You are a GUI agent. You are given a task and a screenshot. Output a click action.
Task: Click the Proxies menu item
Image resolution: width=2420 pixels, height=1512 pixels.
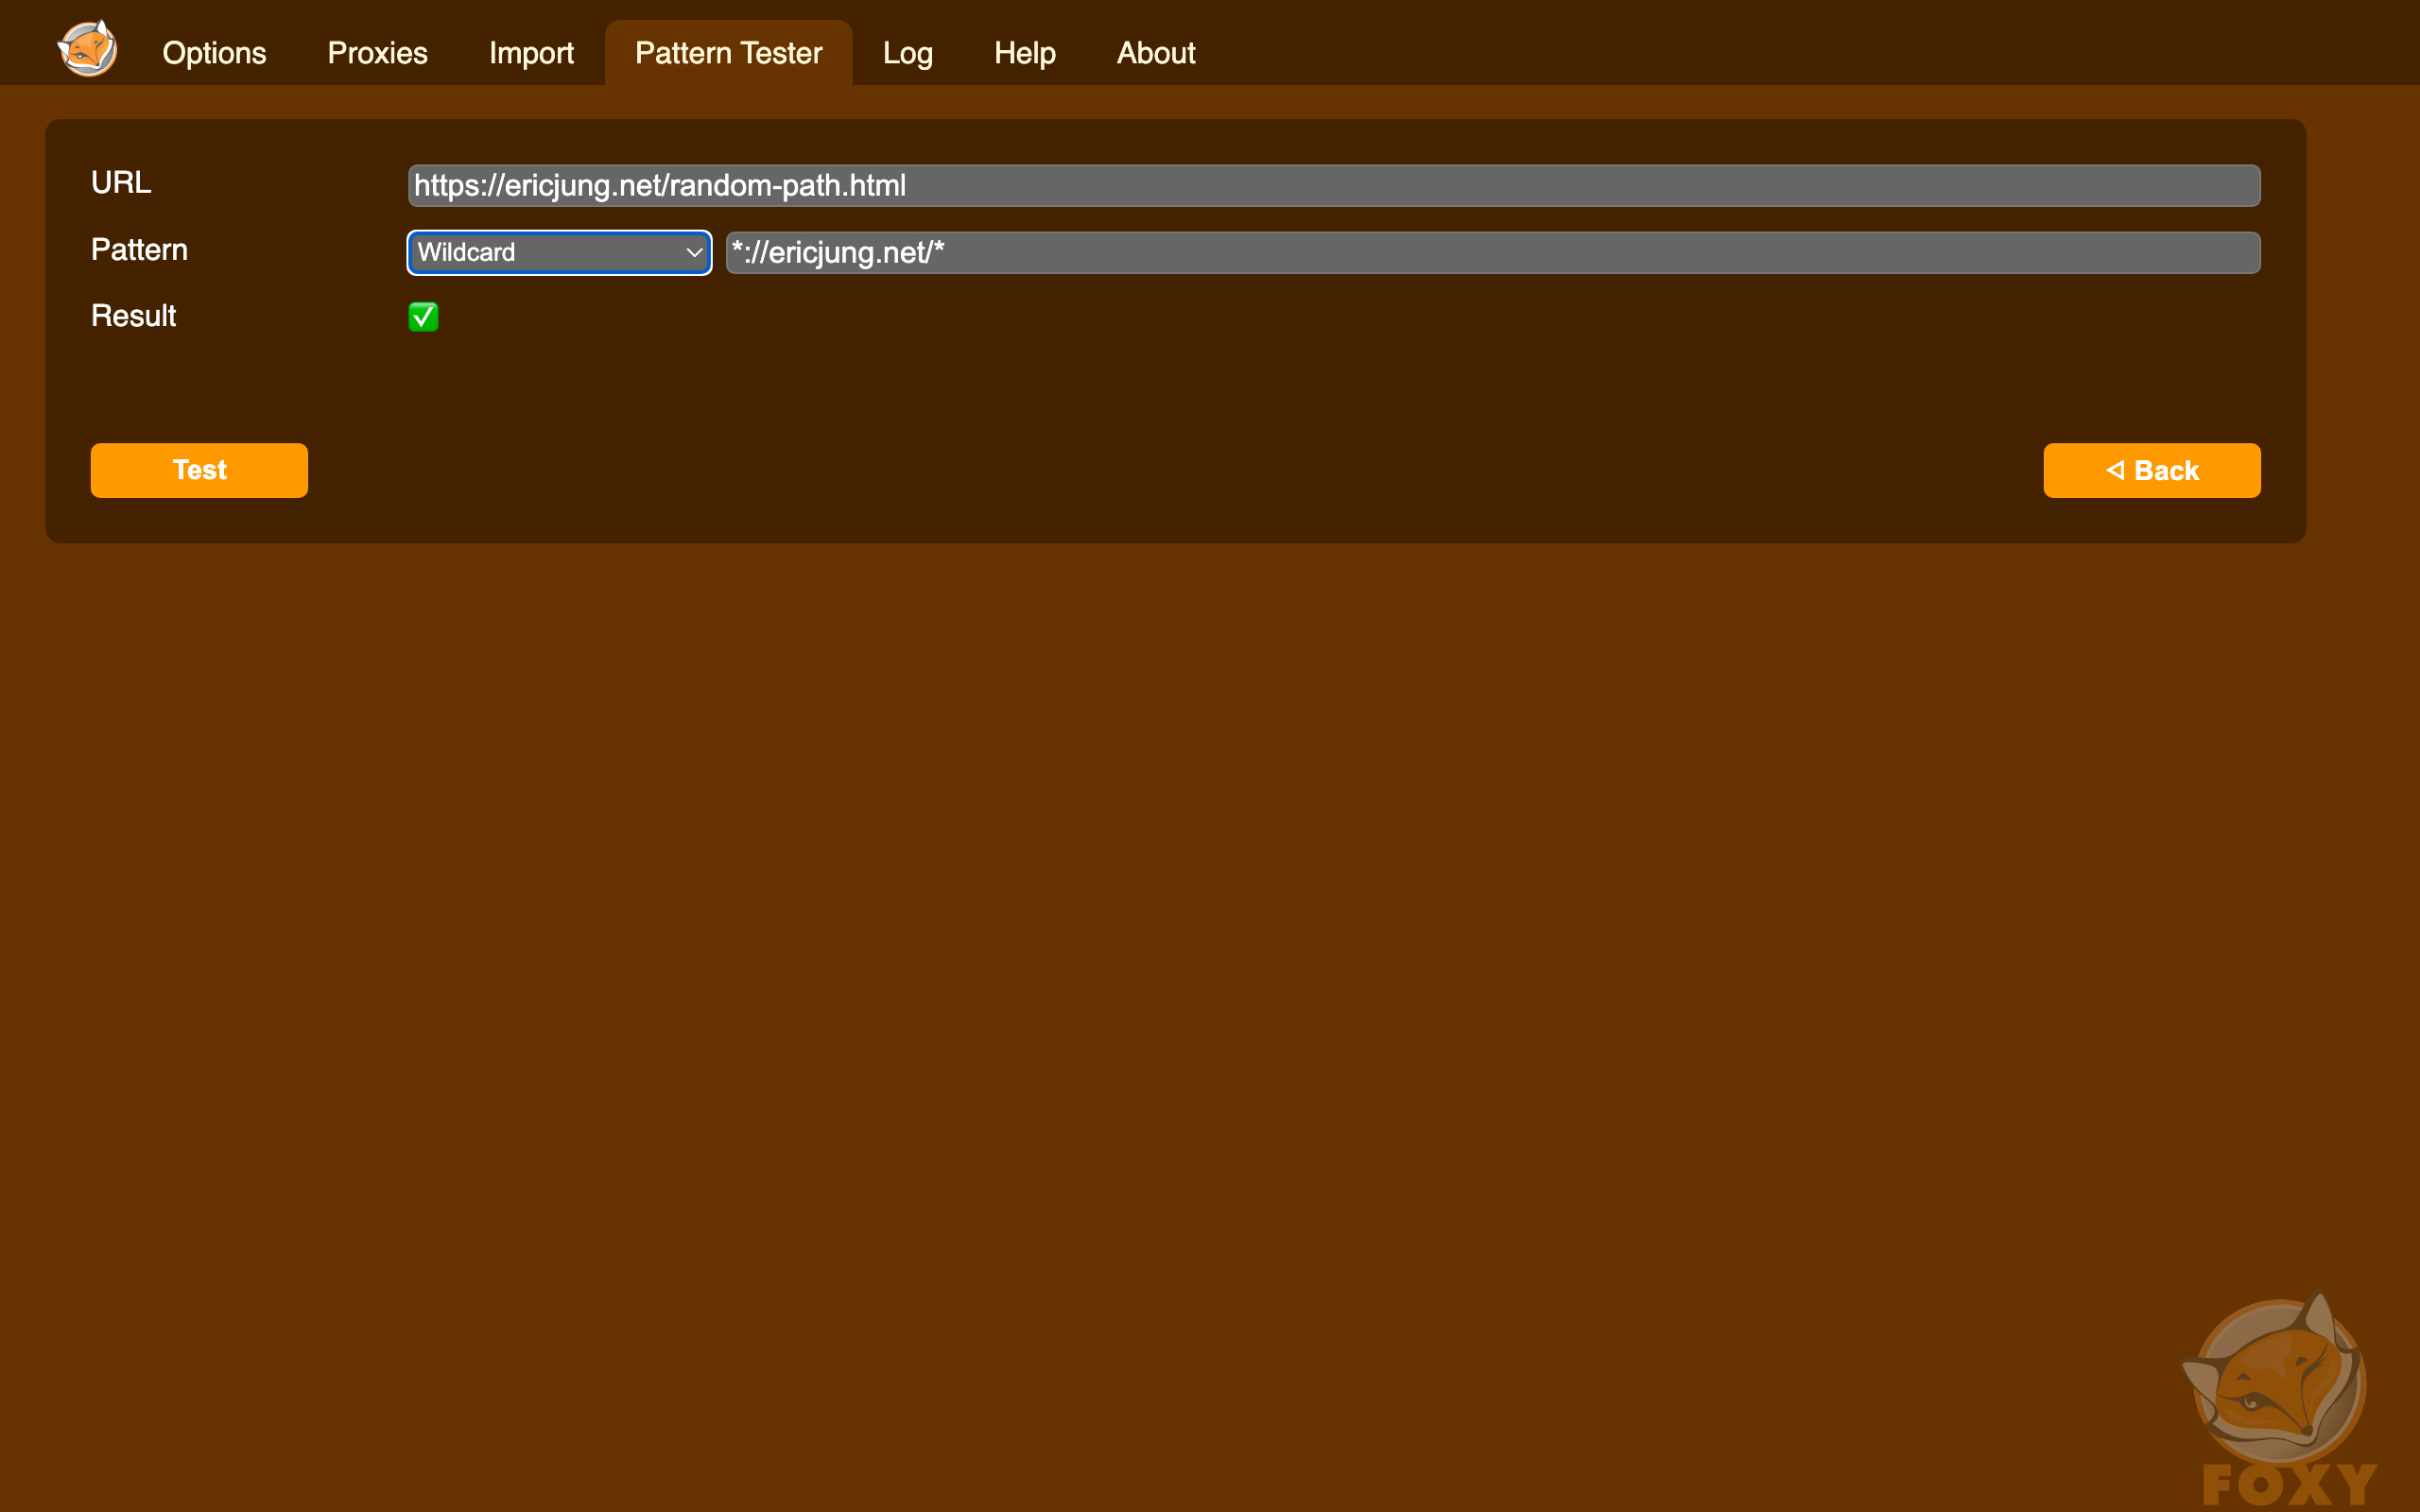(x=376, y=52)
